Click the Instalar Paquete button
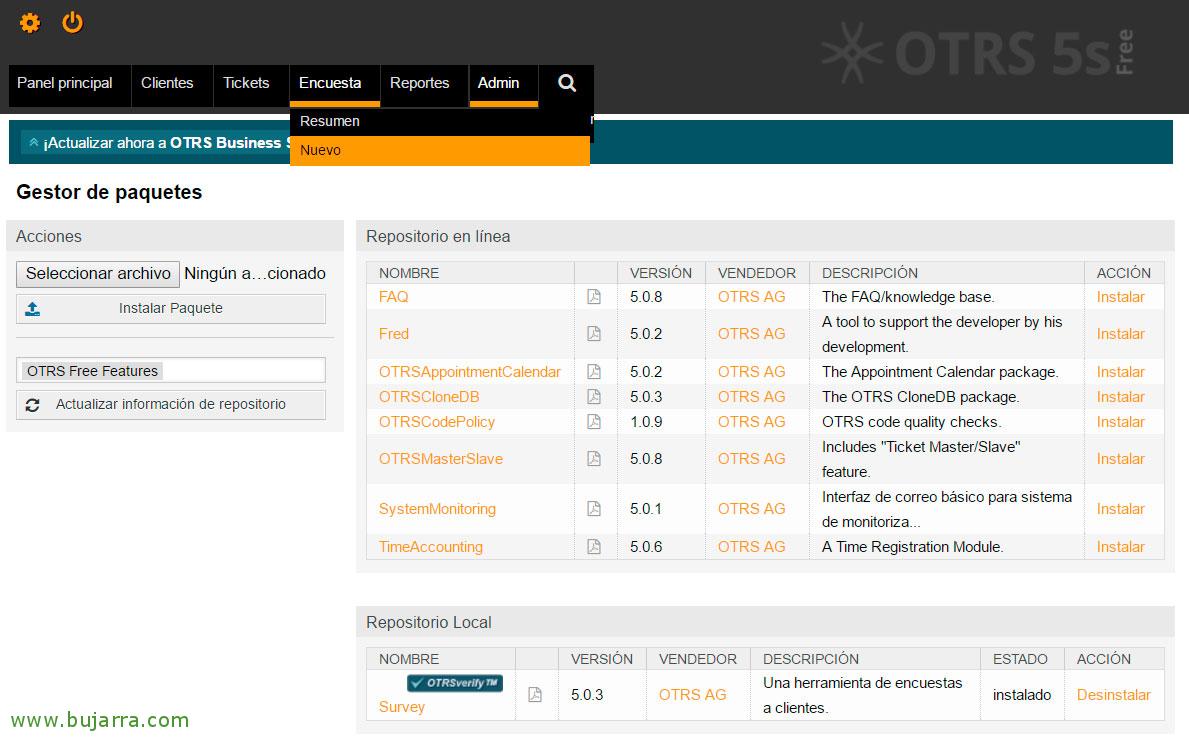 (171, 308)
